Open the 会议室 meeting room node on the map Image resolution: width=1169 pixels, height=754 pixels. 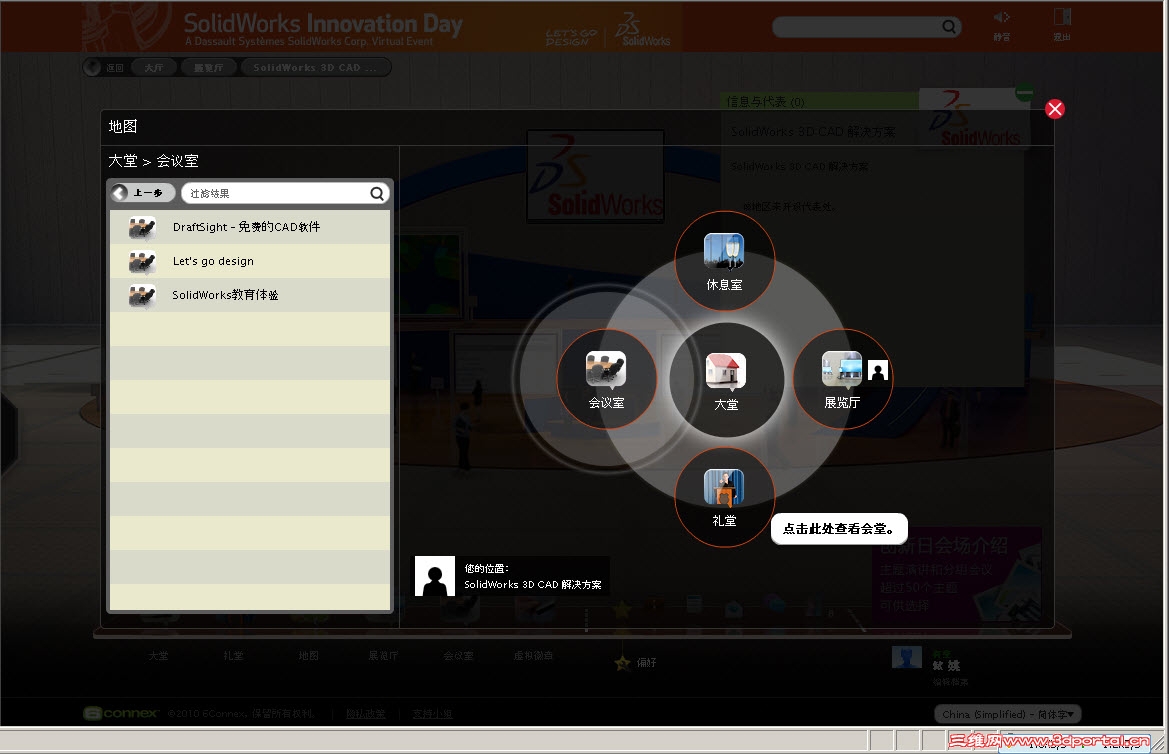pyautogui.click(x=606, y=379)
